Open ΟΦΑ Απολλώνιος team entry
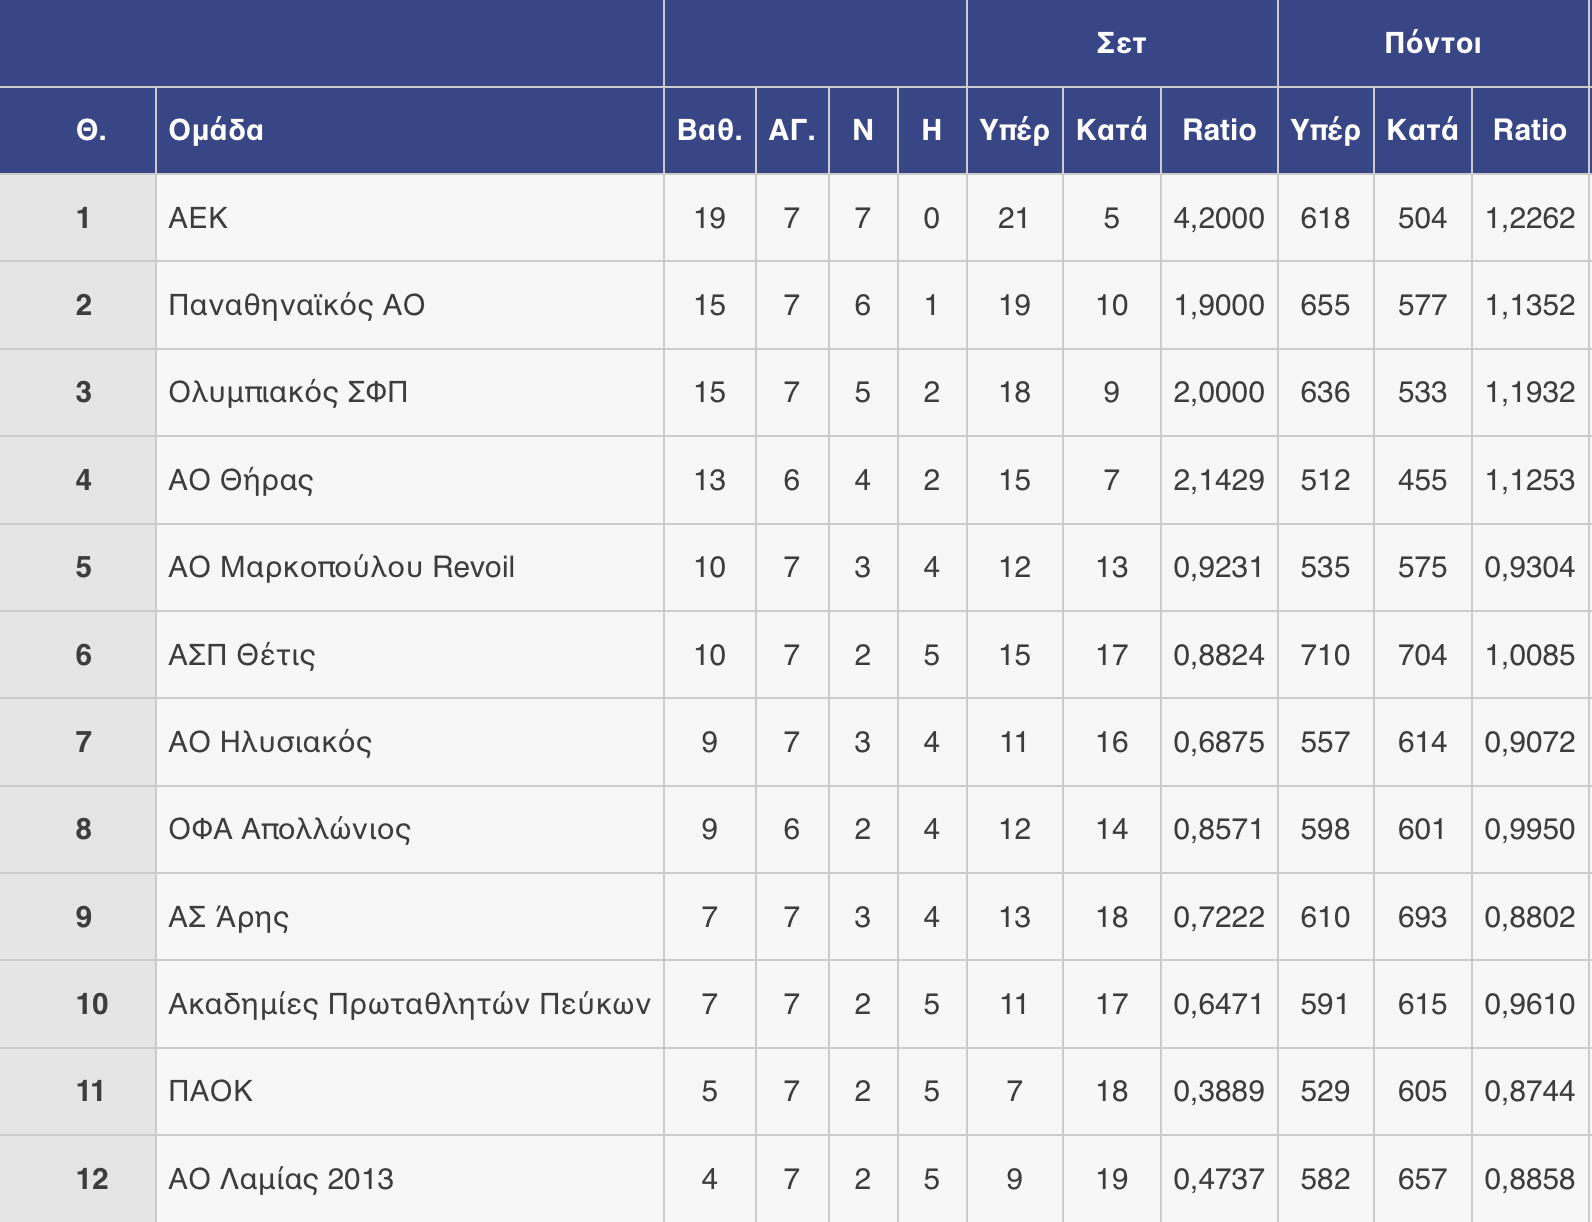The width and height of the screenshot is (1592, 1222). pos(289,829)
